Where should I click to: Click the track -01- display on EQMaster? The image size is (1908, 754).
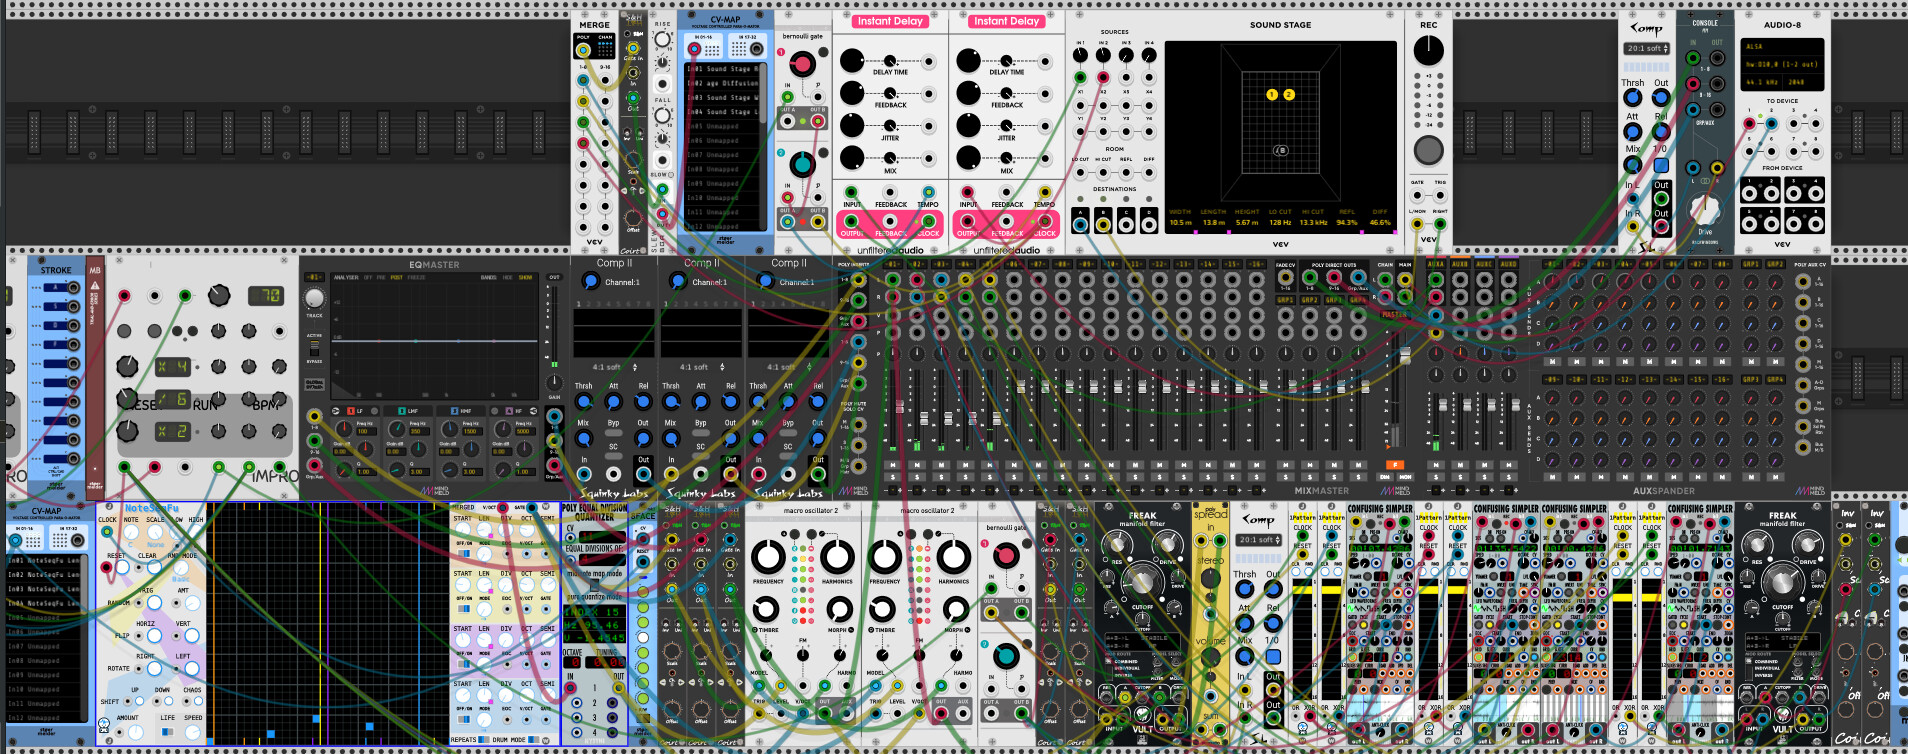(314, 277)
